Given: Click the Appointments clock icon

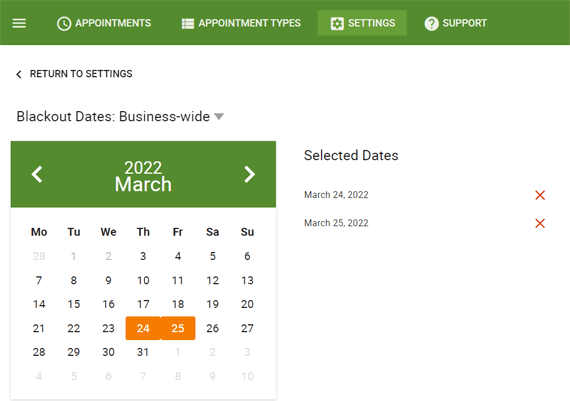Looking at the screenshot, I should [x=64, y=23].
